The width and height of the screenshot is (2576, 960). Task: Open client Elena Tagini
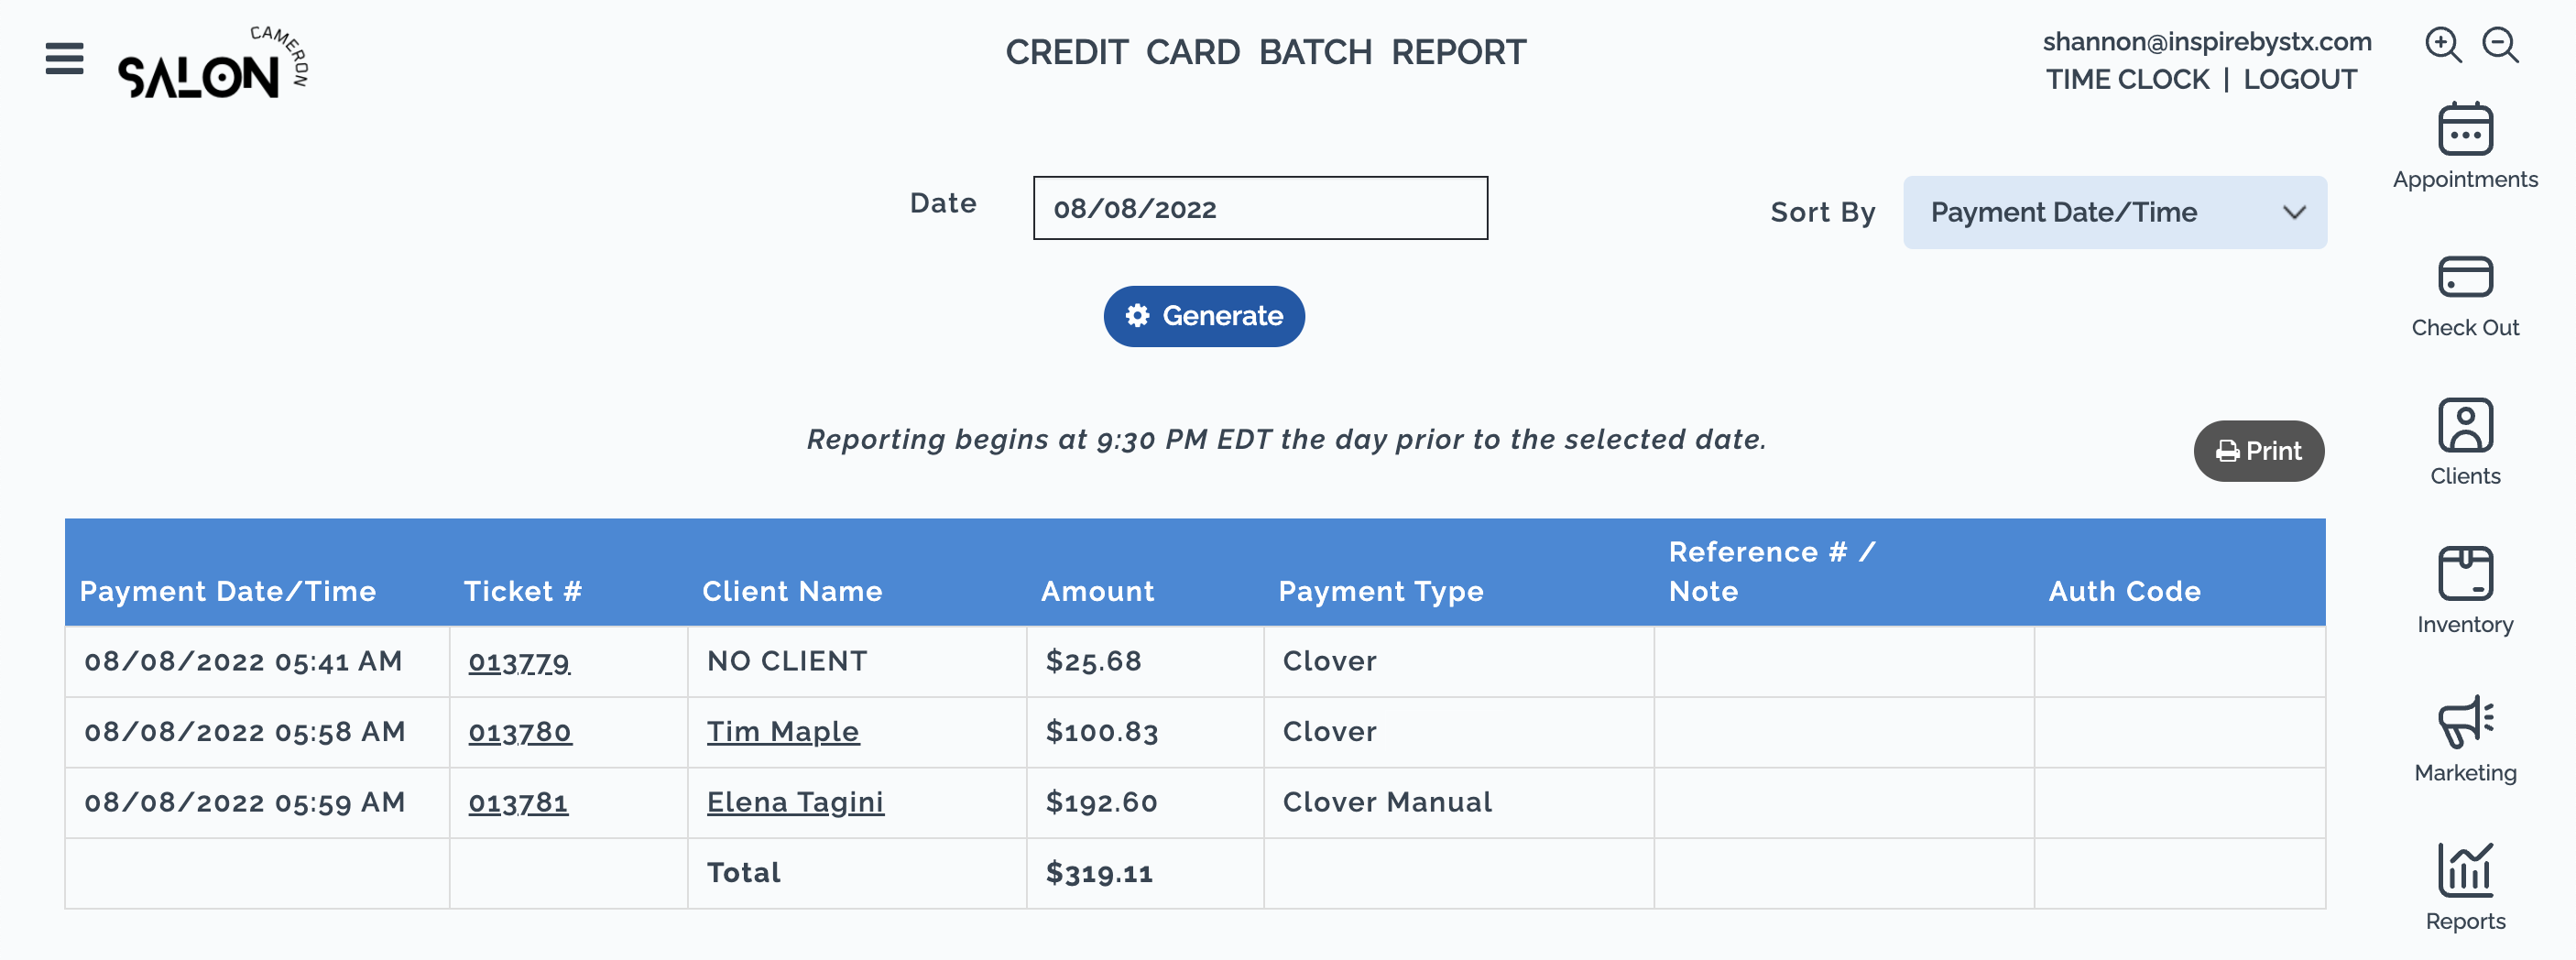pos(795,803)
